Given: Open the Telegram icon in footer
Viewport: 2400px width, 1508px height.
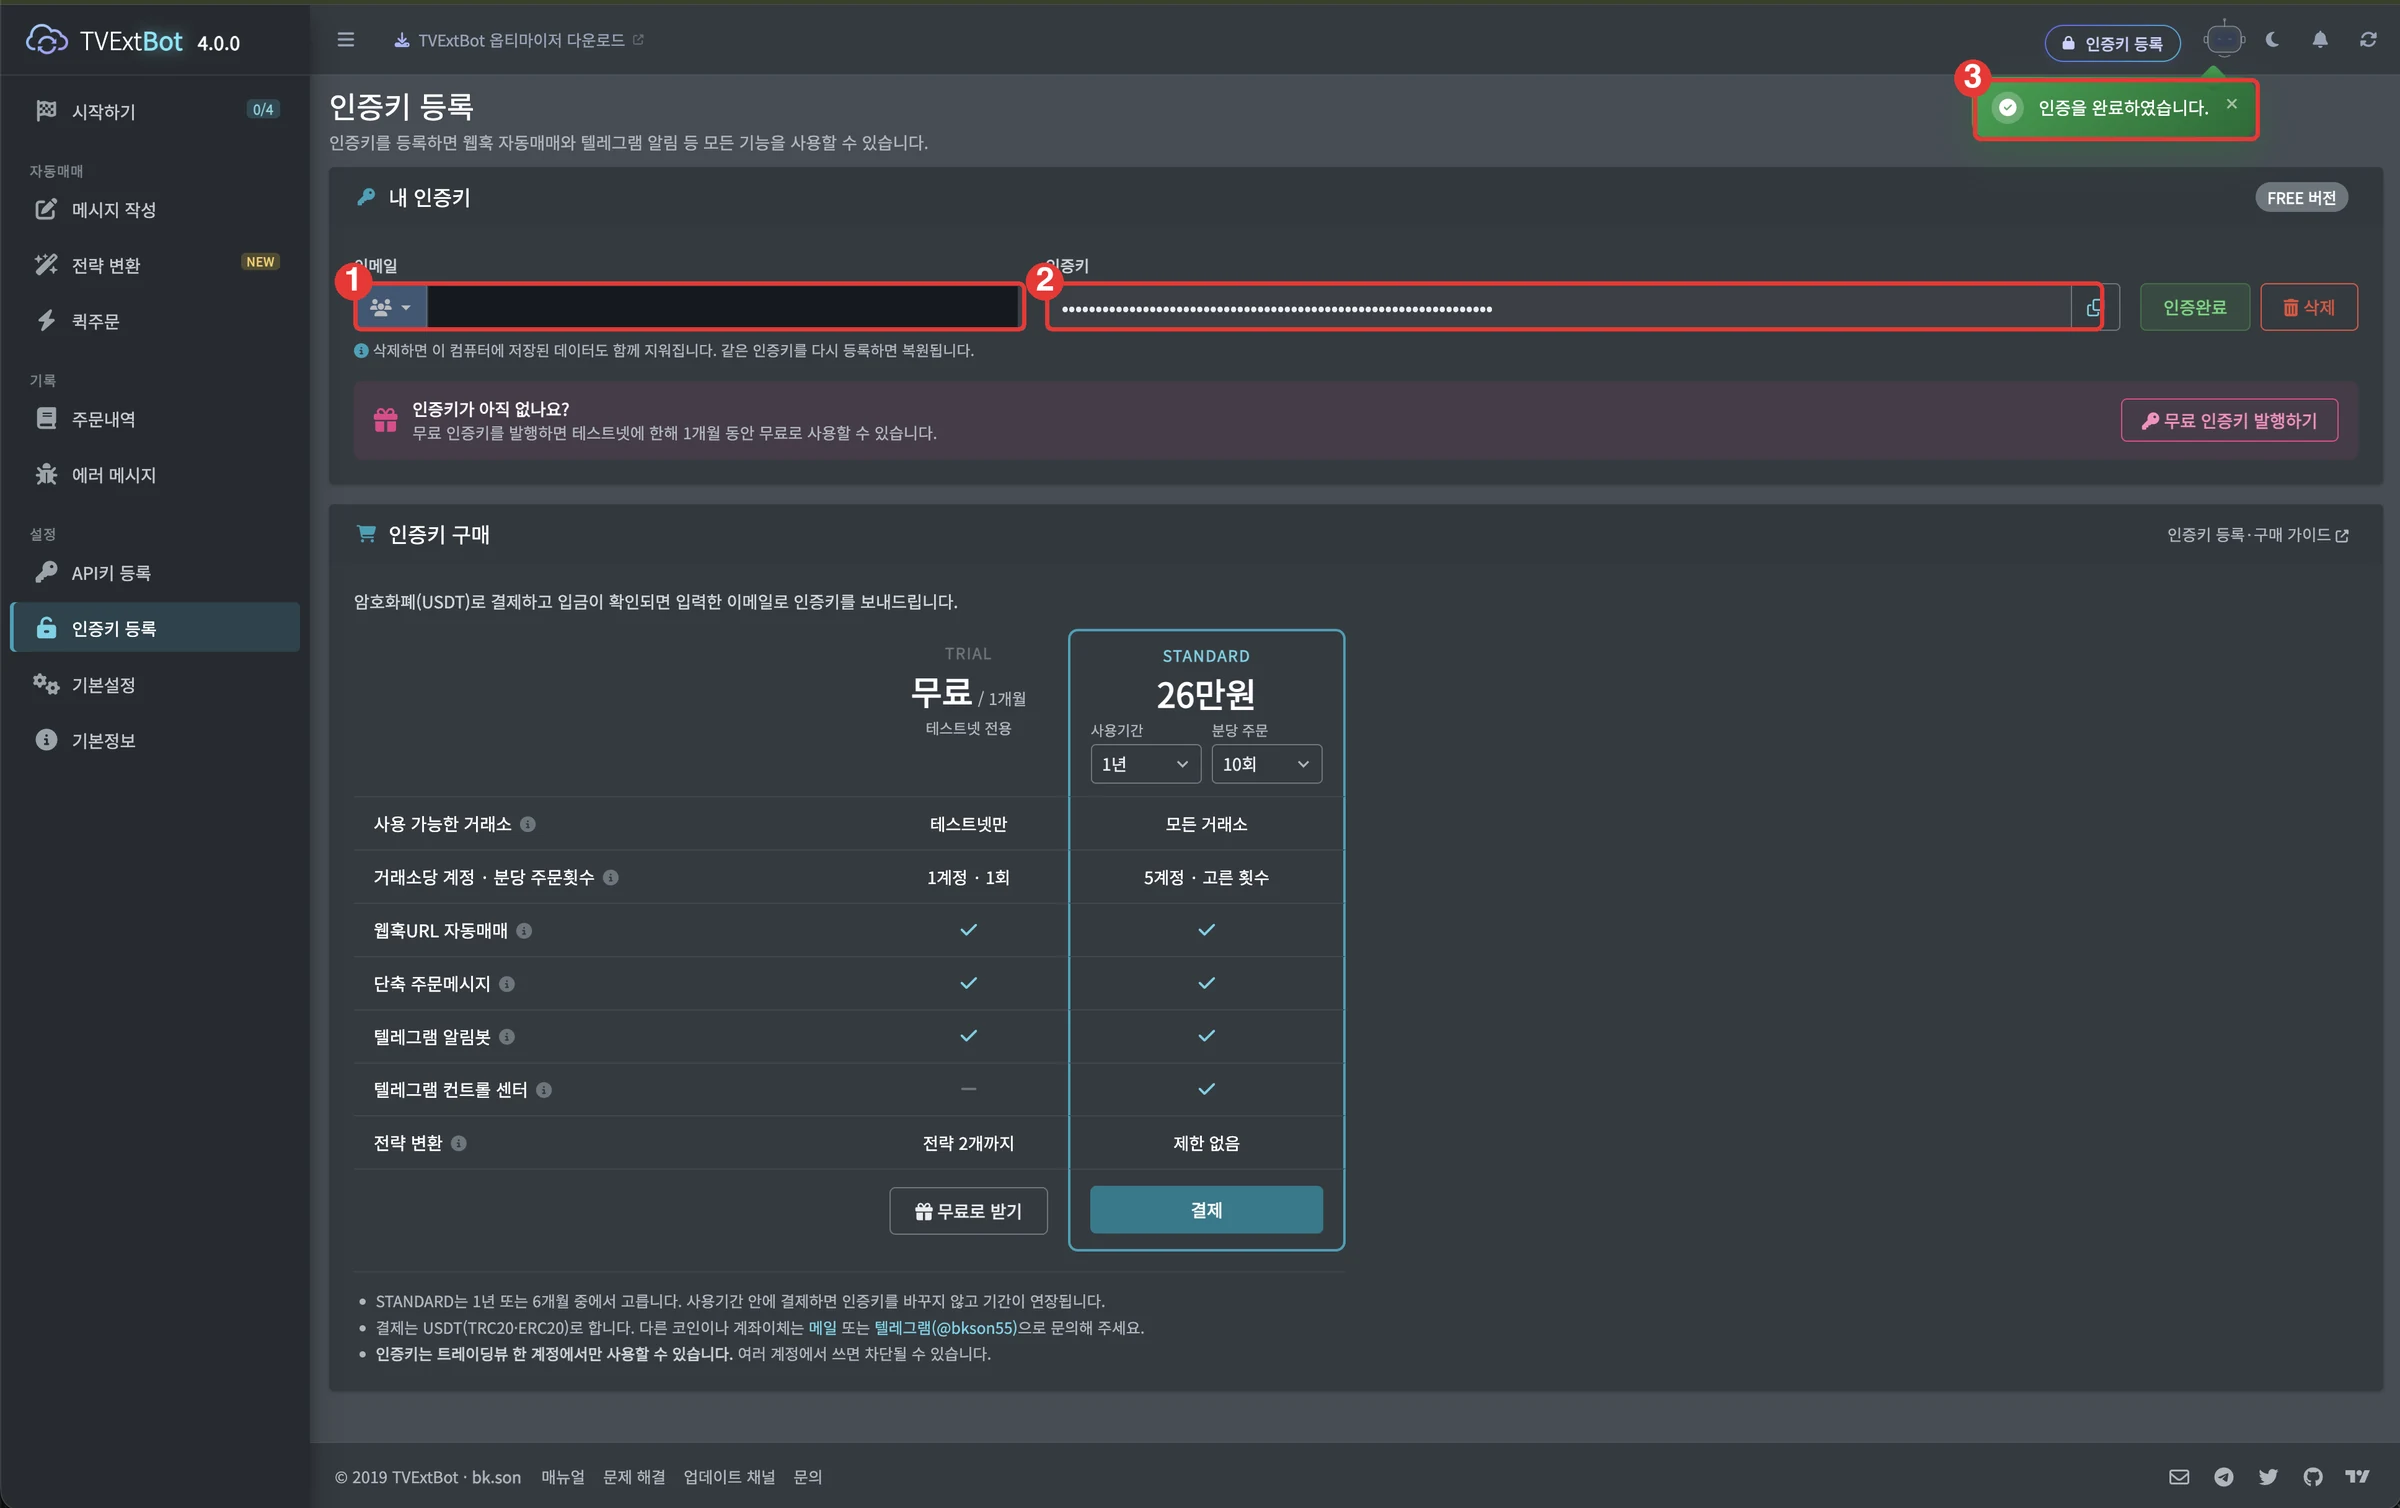Looking at the screenshot, I should click(2224, 1477).
